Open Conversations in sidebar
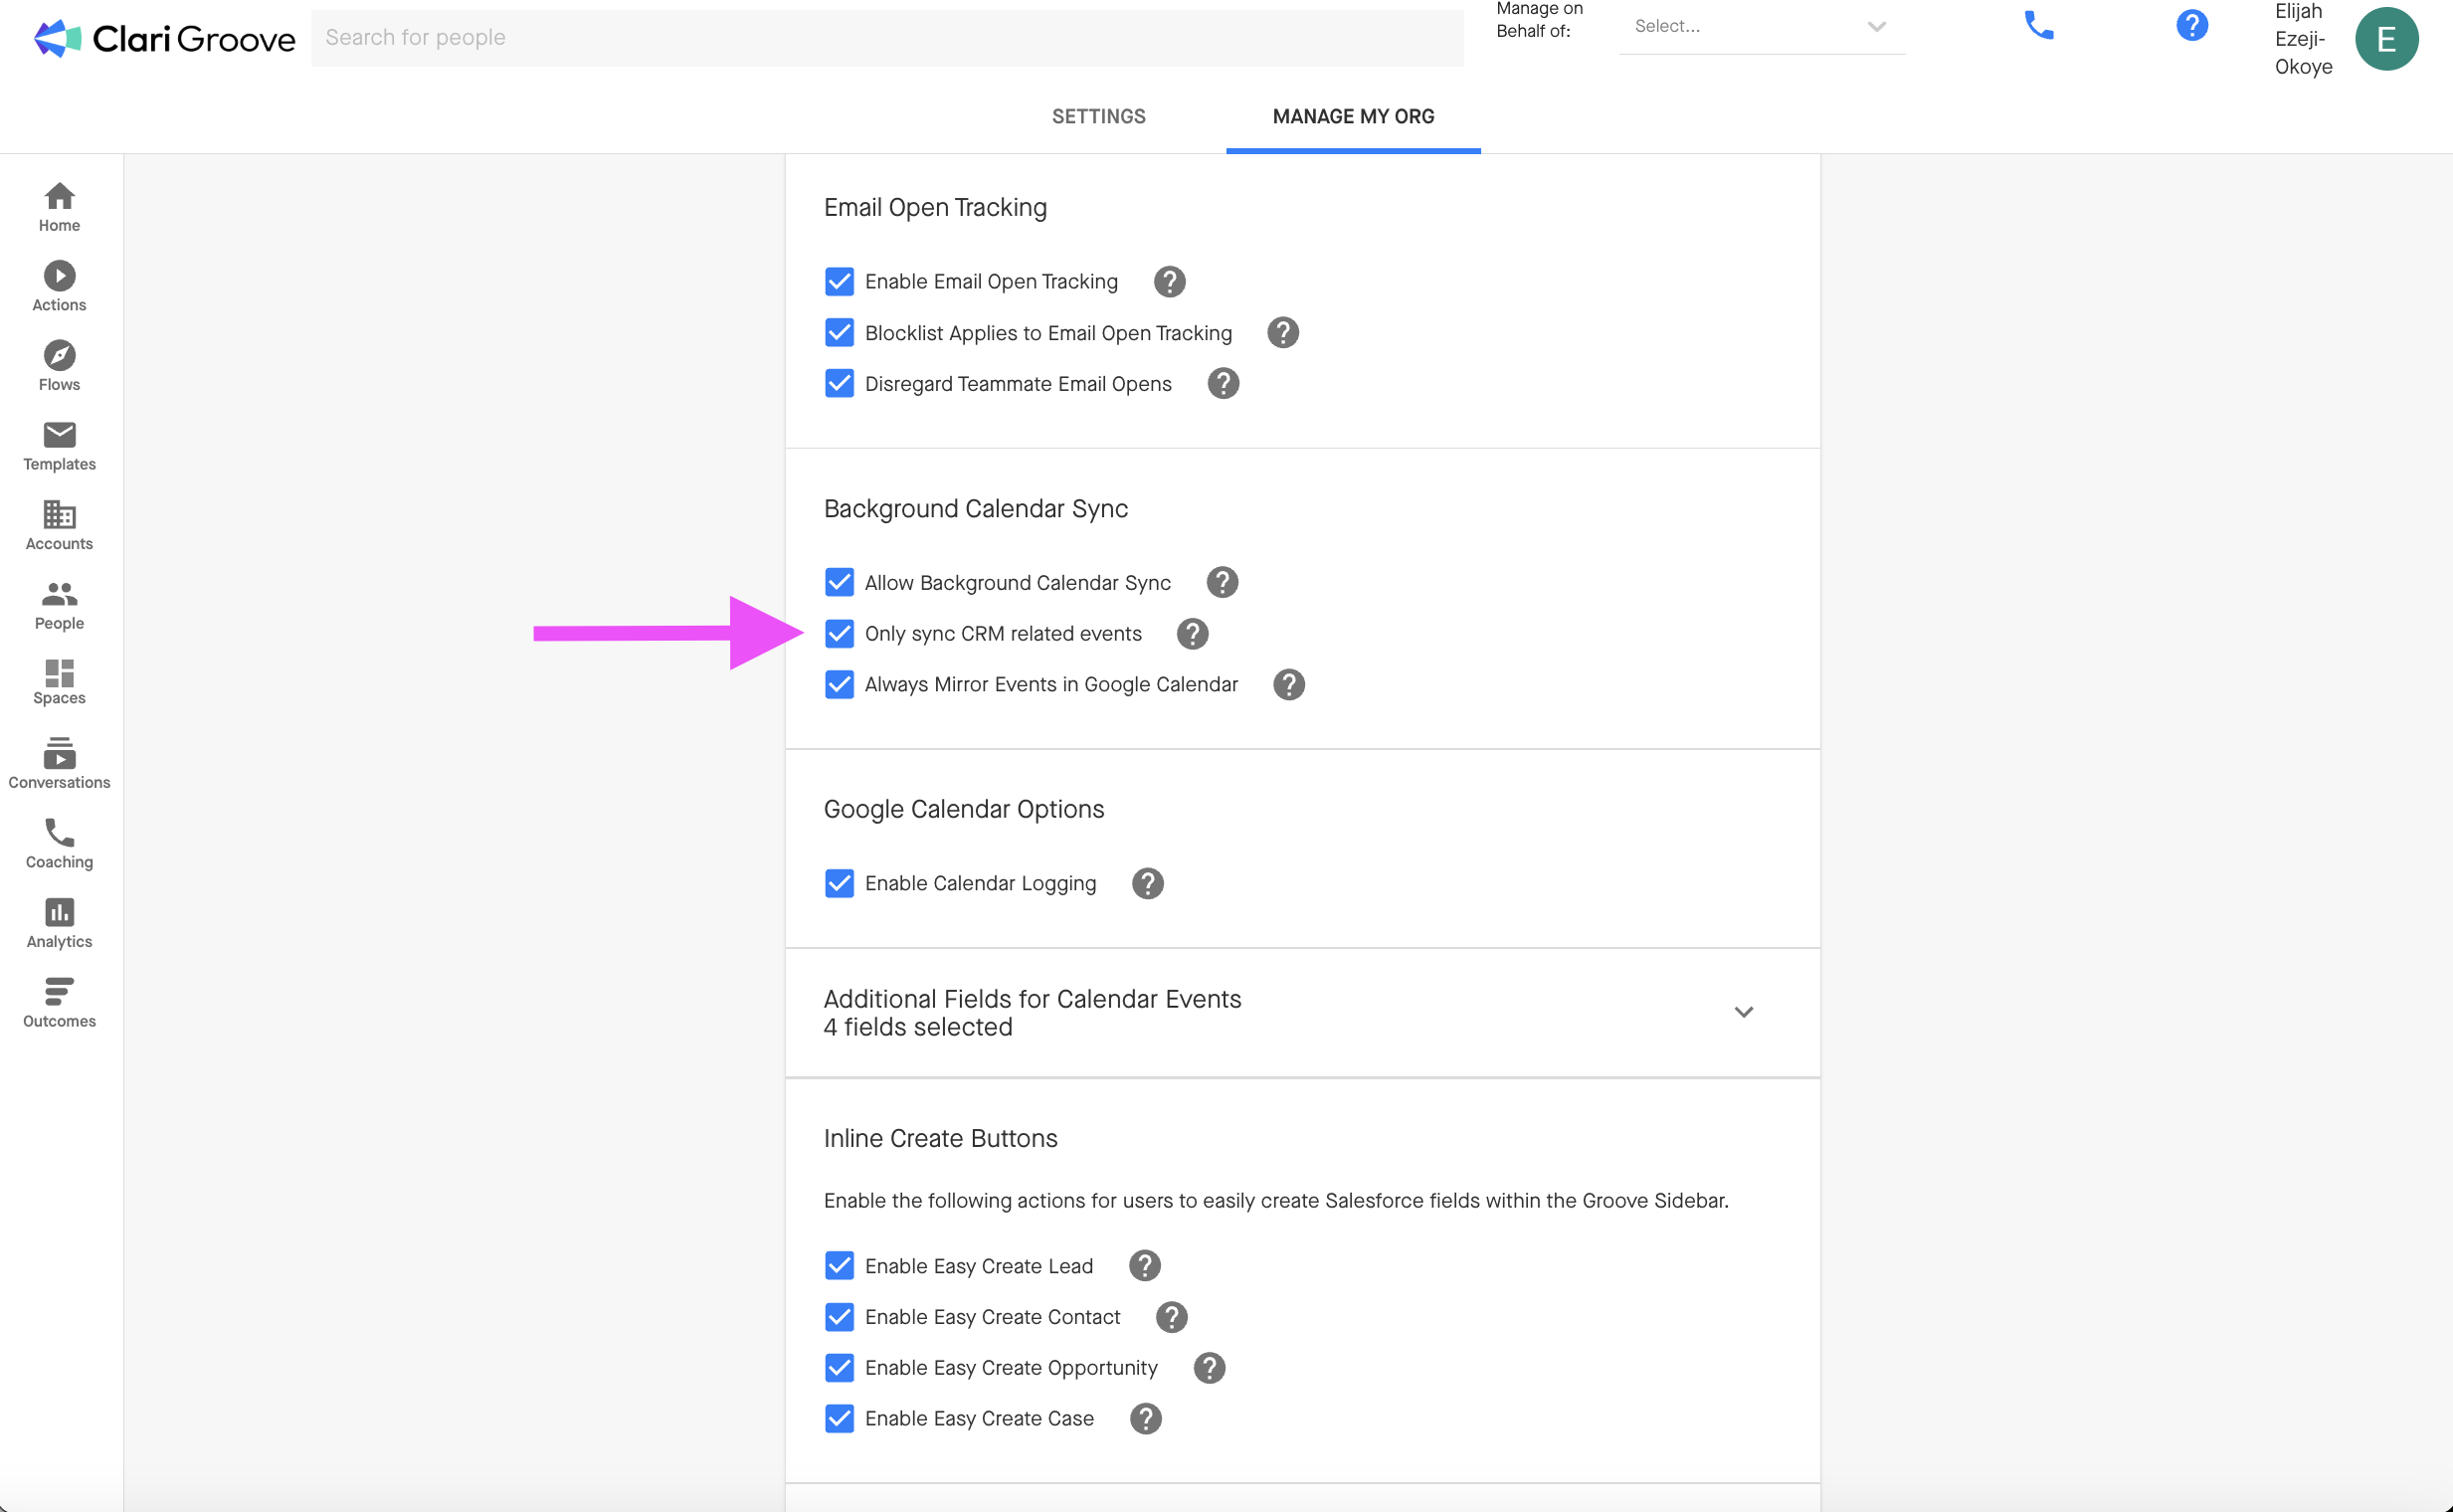The height and width of the screenshot is (1512, 2453). click(x=59, y=764)
